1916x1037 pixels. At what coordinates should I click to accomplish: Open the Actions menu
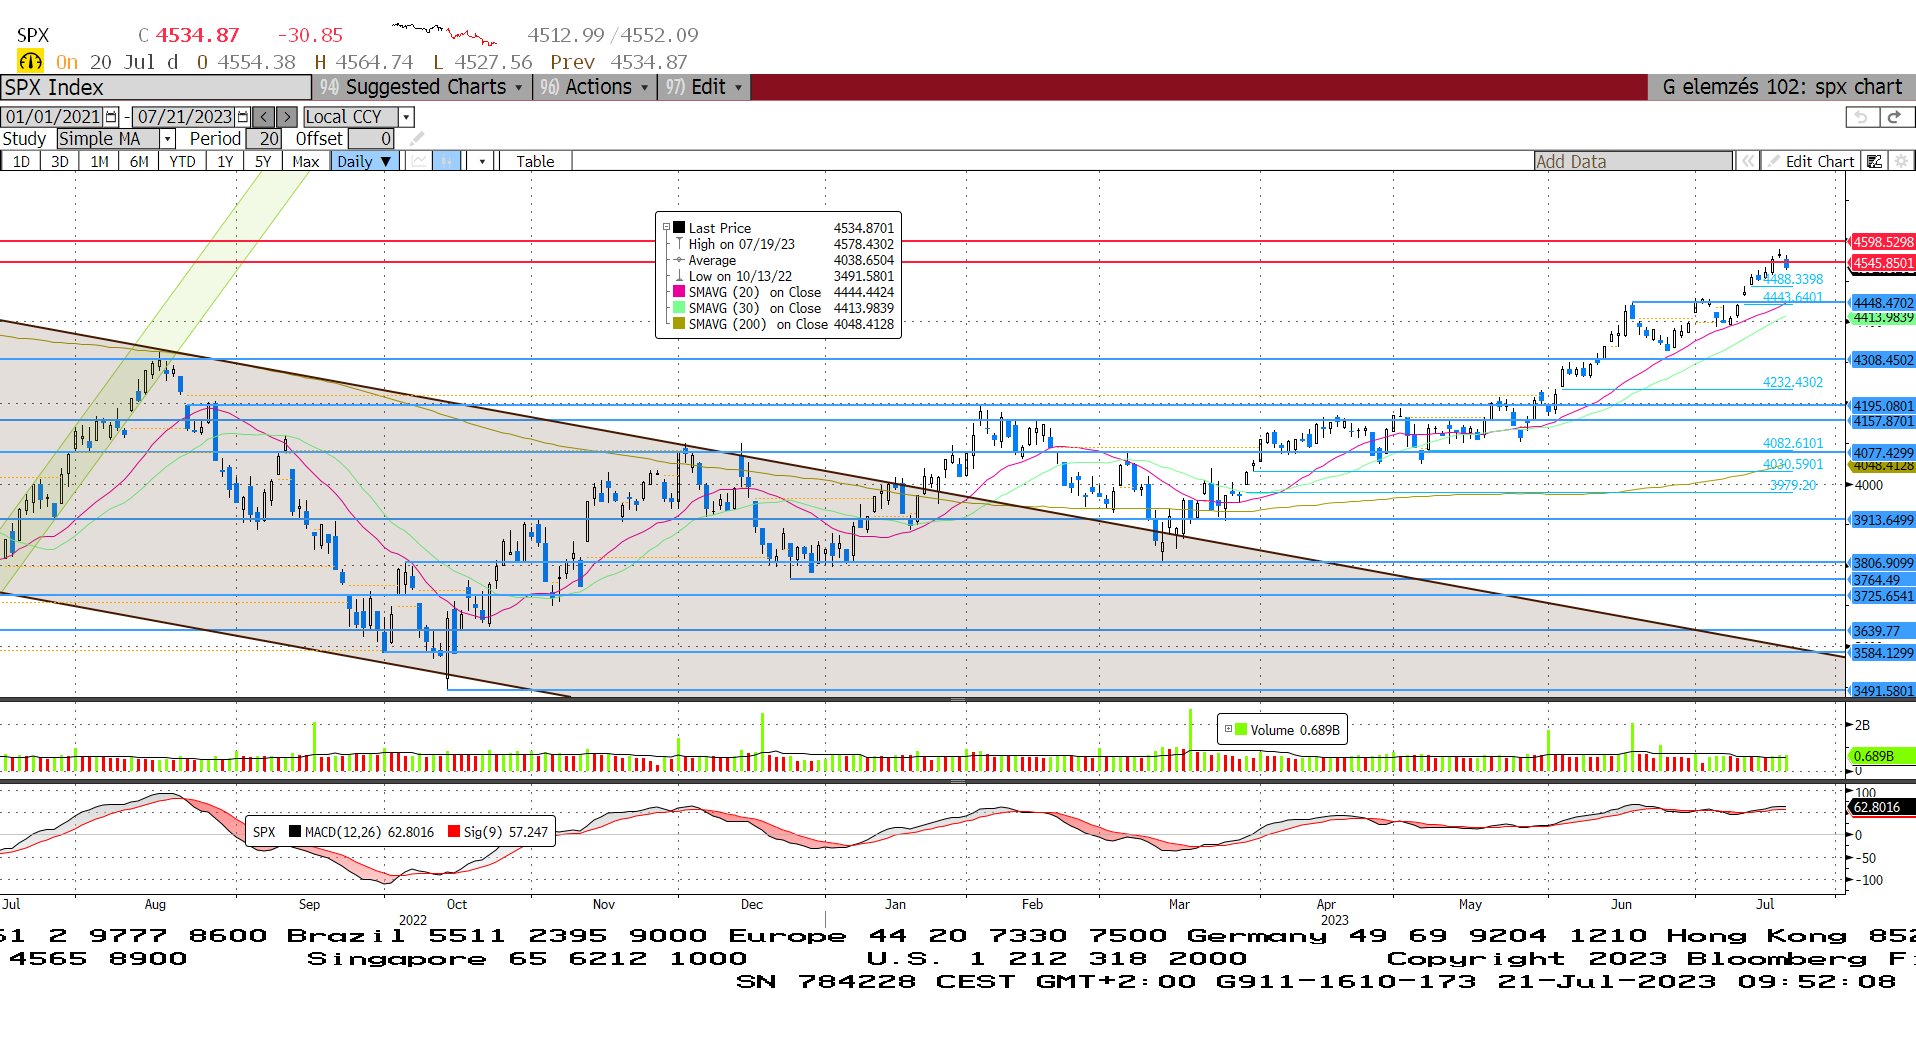pos(595,87)
